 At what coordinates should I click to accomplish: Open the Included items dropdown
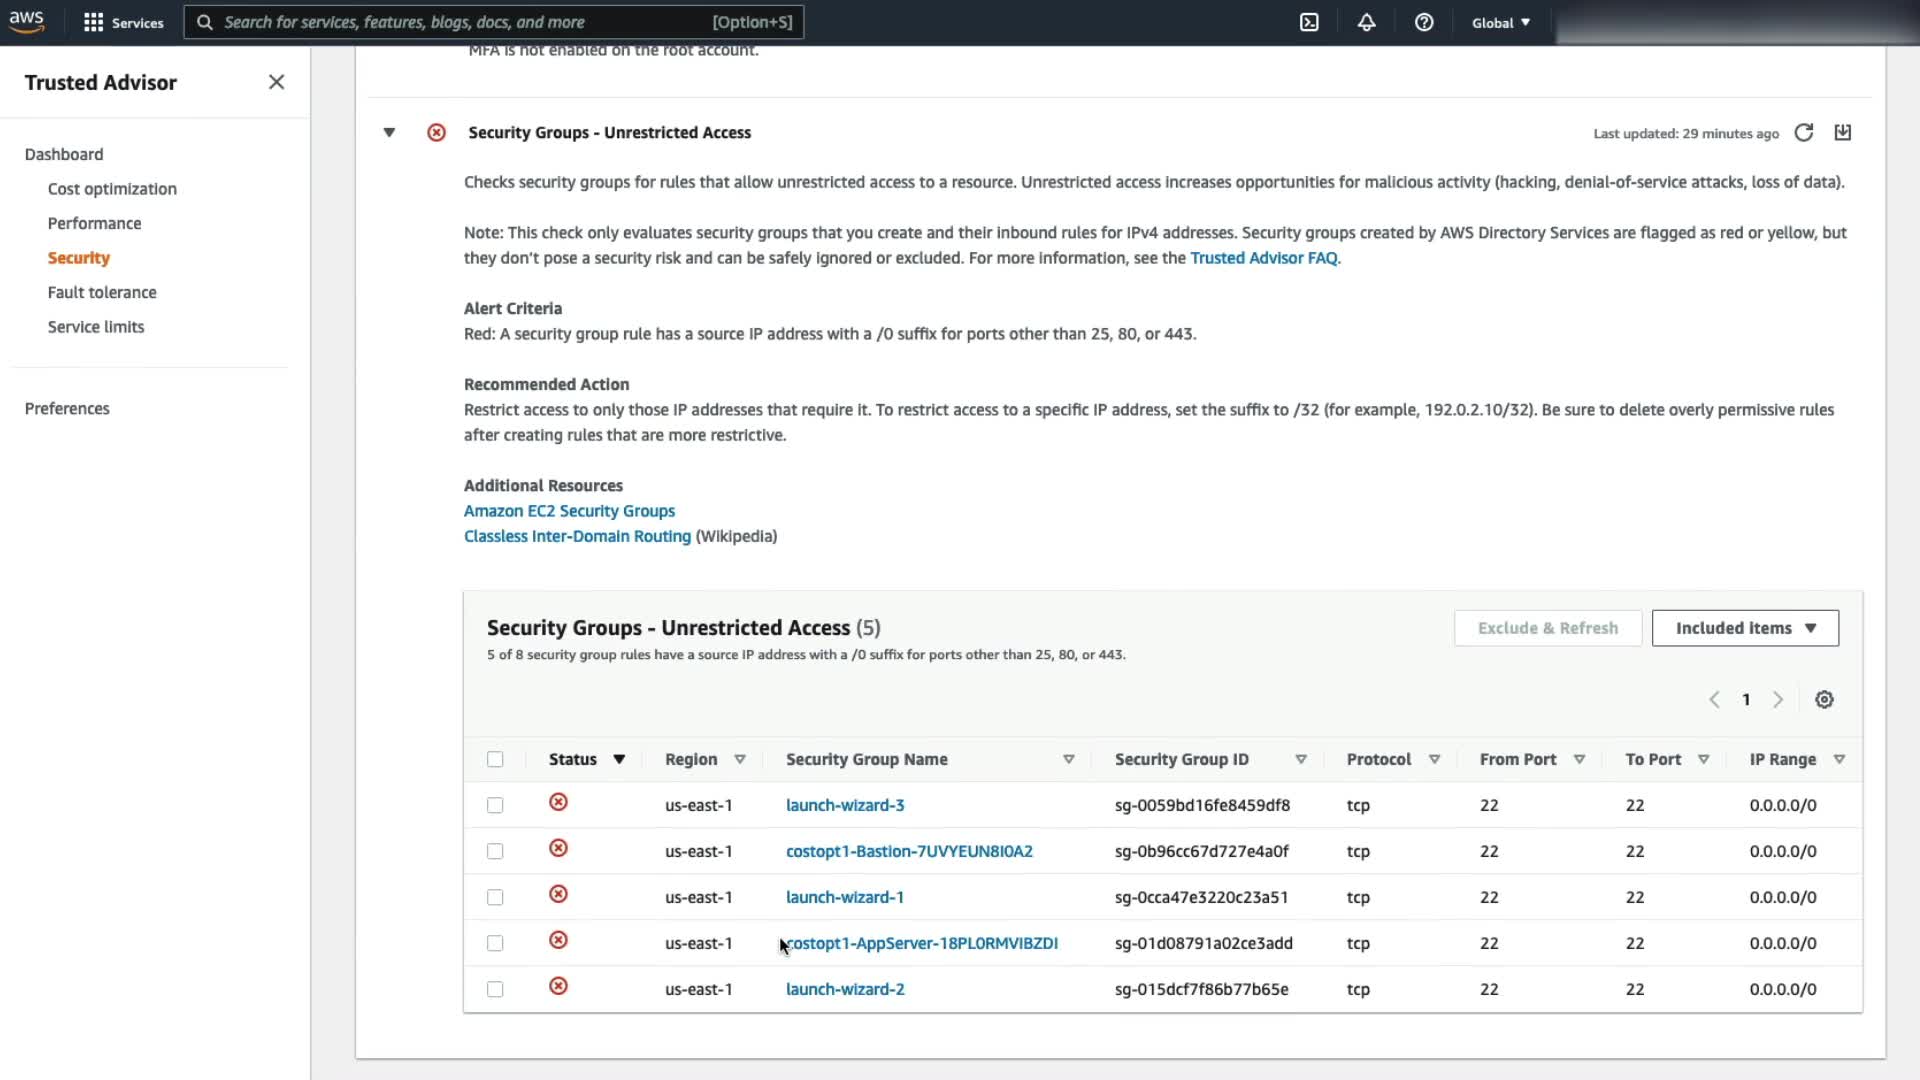(x=1745, y=628)
